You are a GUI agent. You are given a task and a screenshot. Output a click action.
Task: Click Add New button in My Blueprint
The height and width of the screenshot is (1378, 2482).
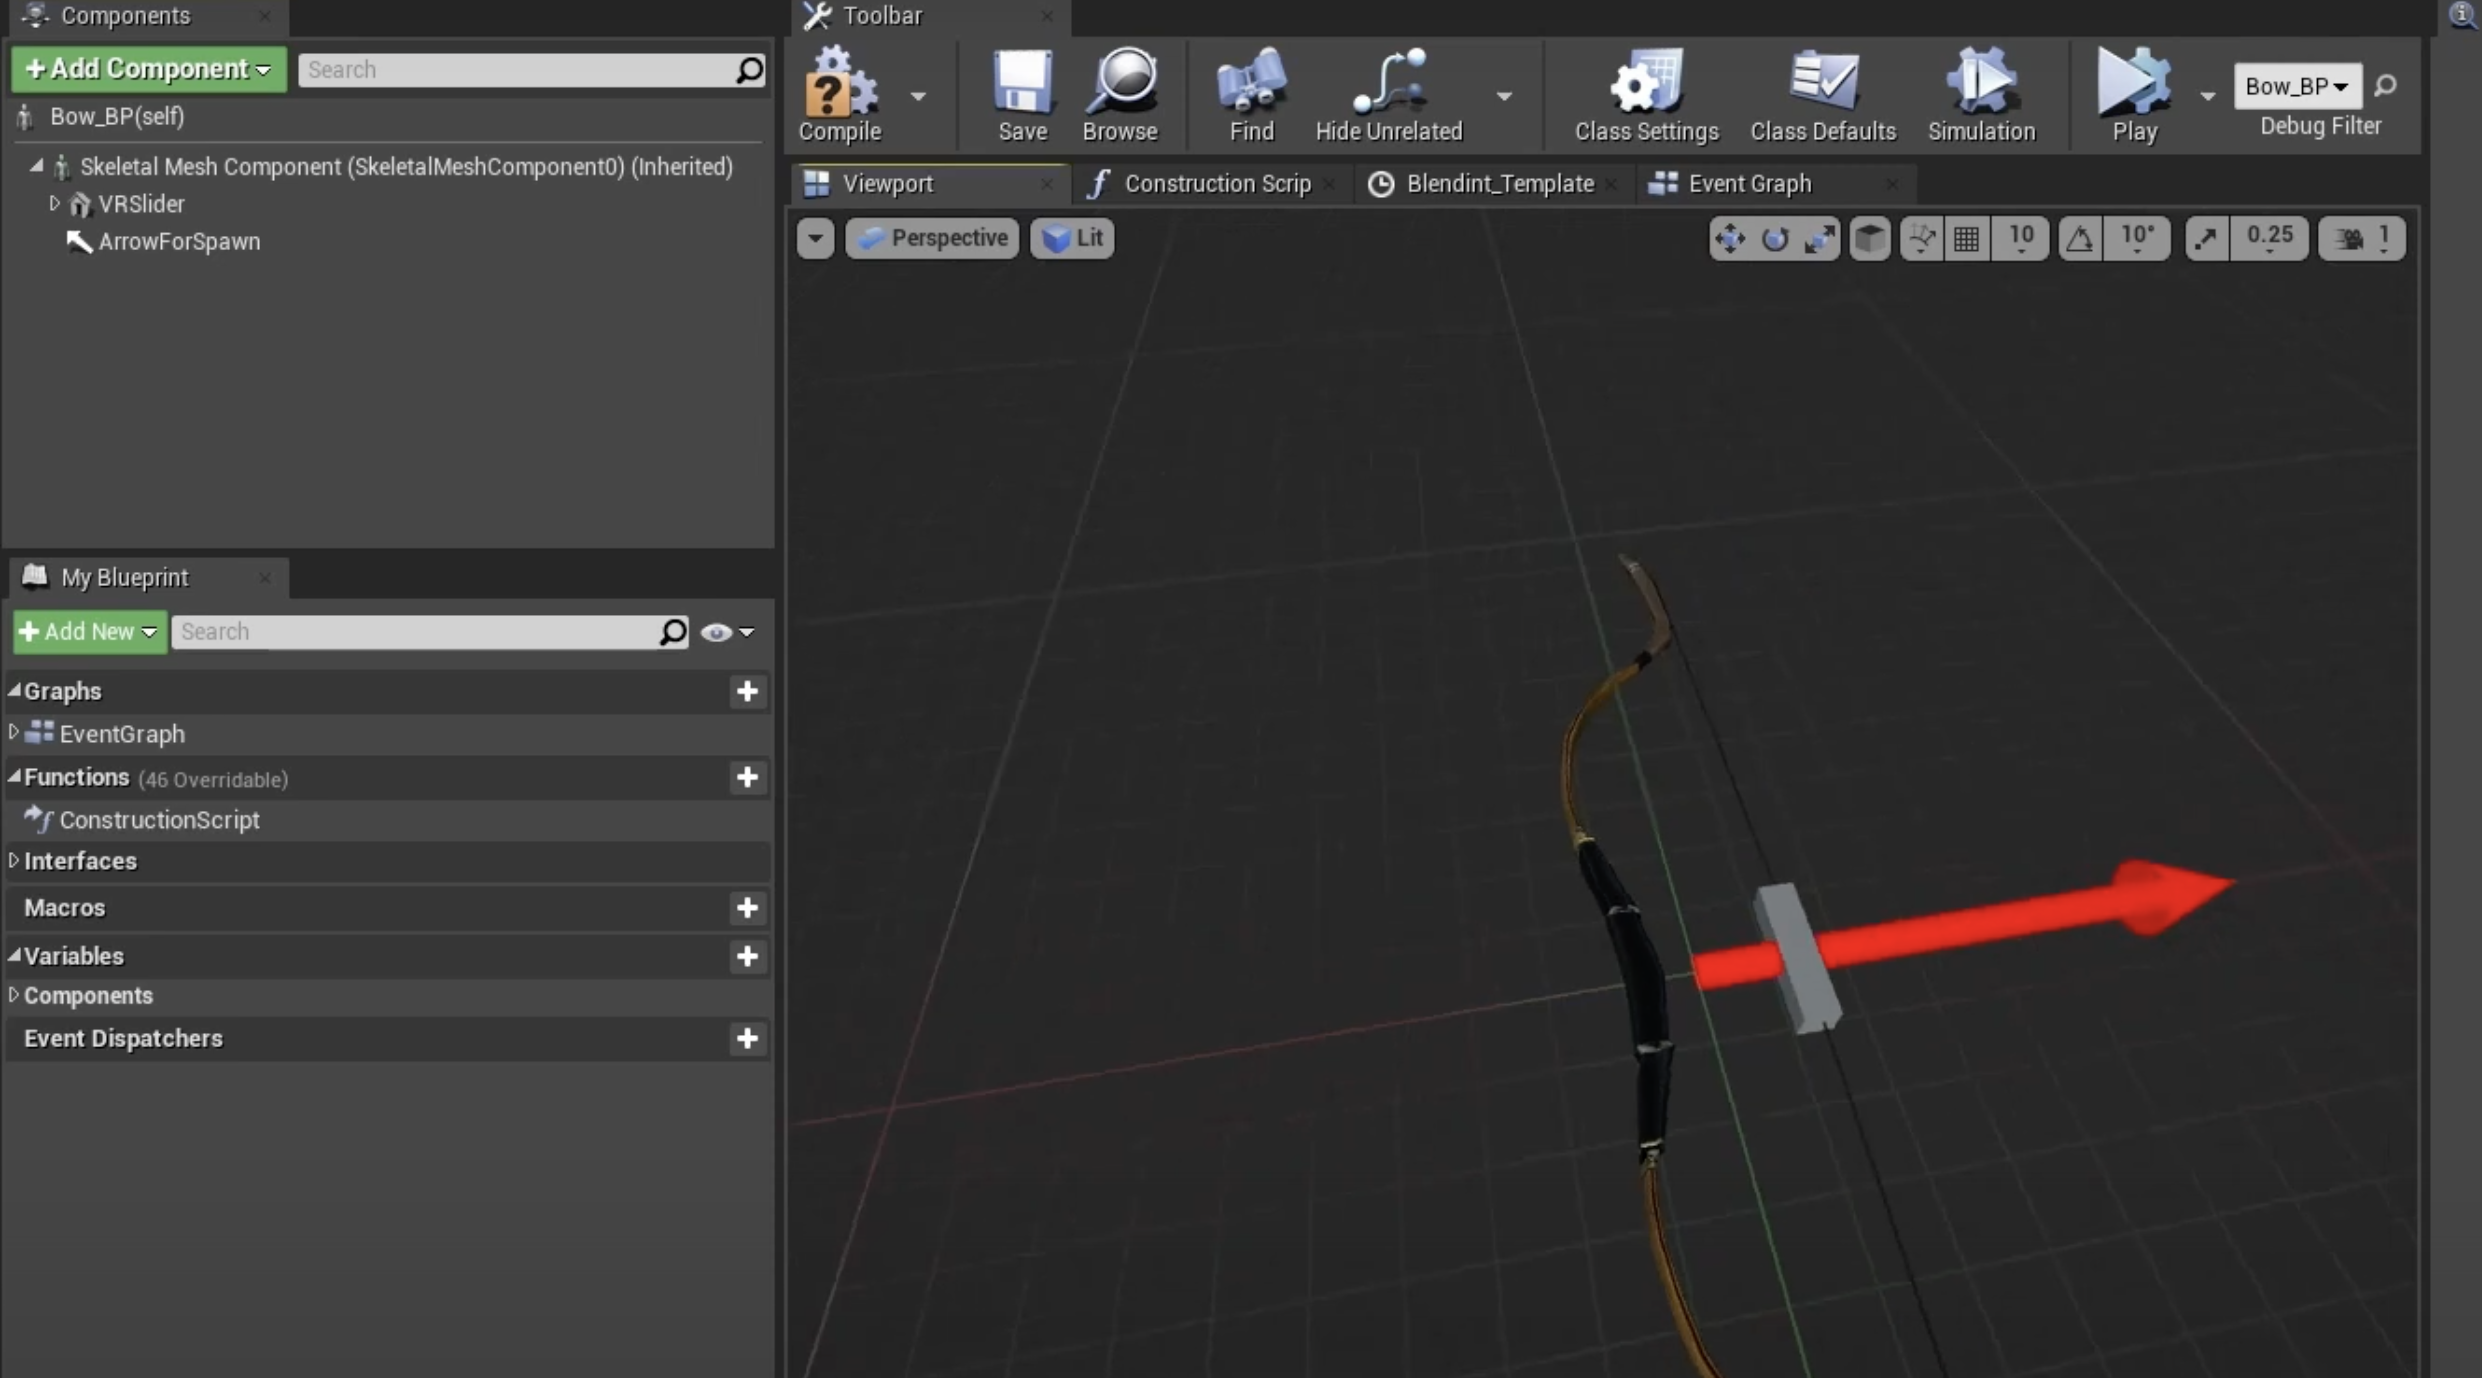[x=90, y=632]
